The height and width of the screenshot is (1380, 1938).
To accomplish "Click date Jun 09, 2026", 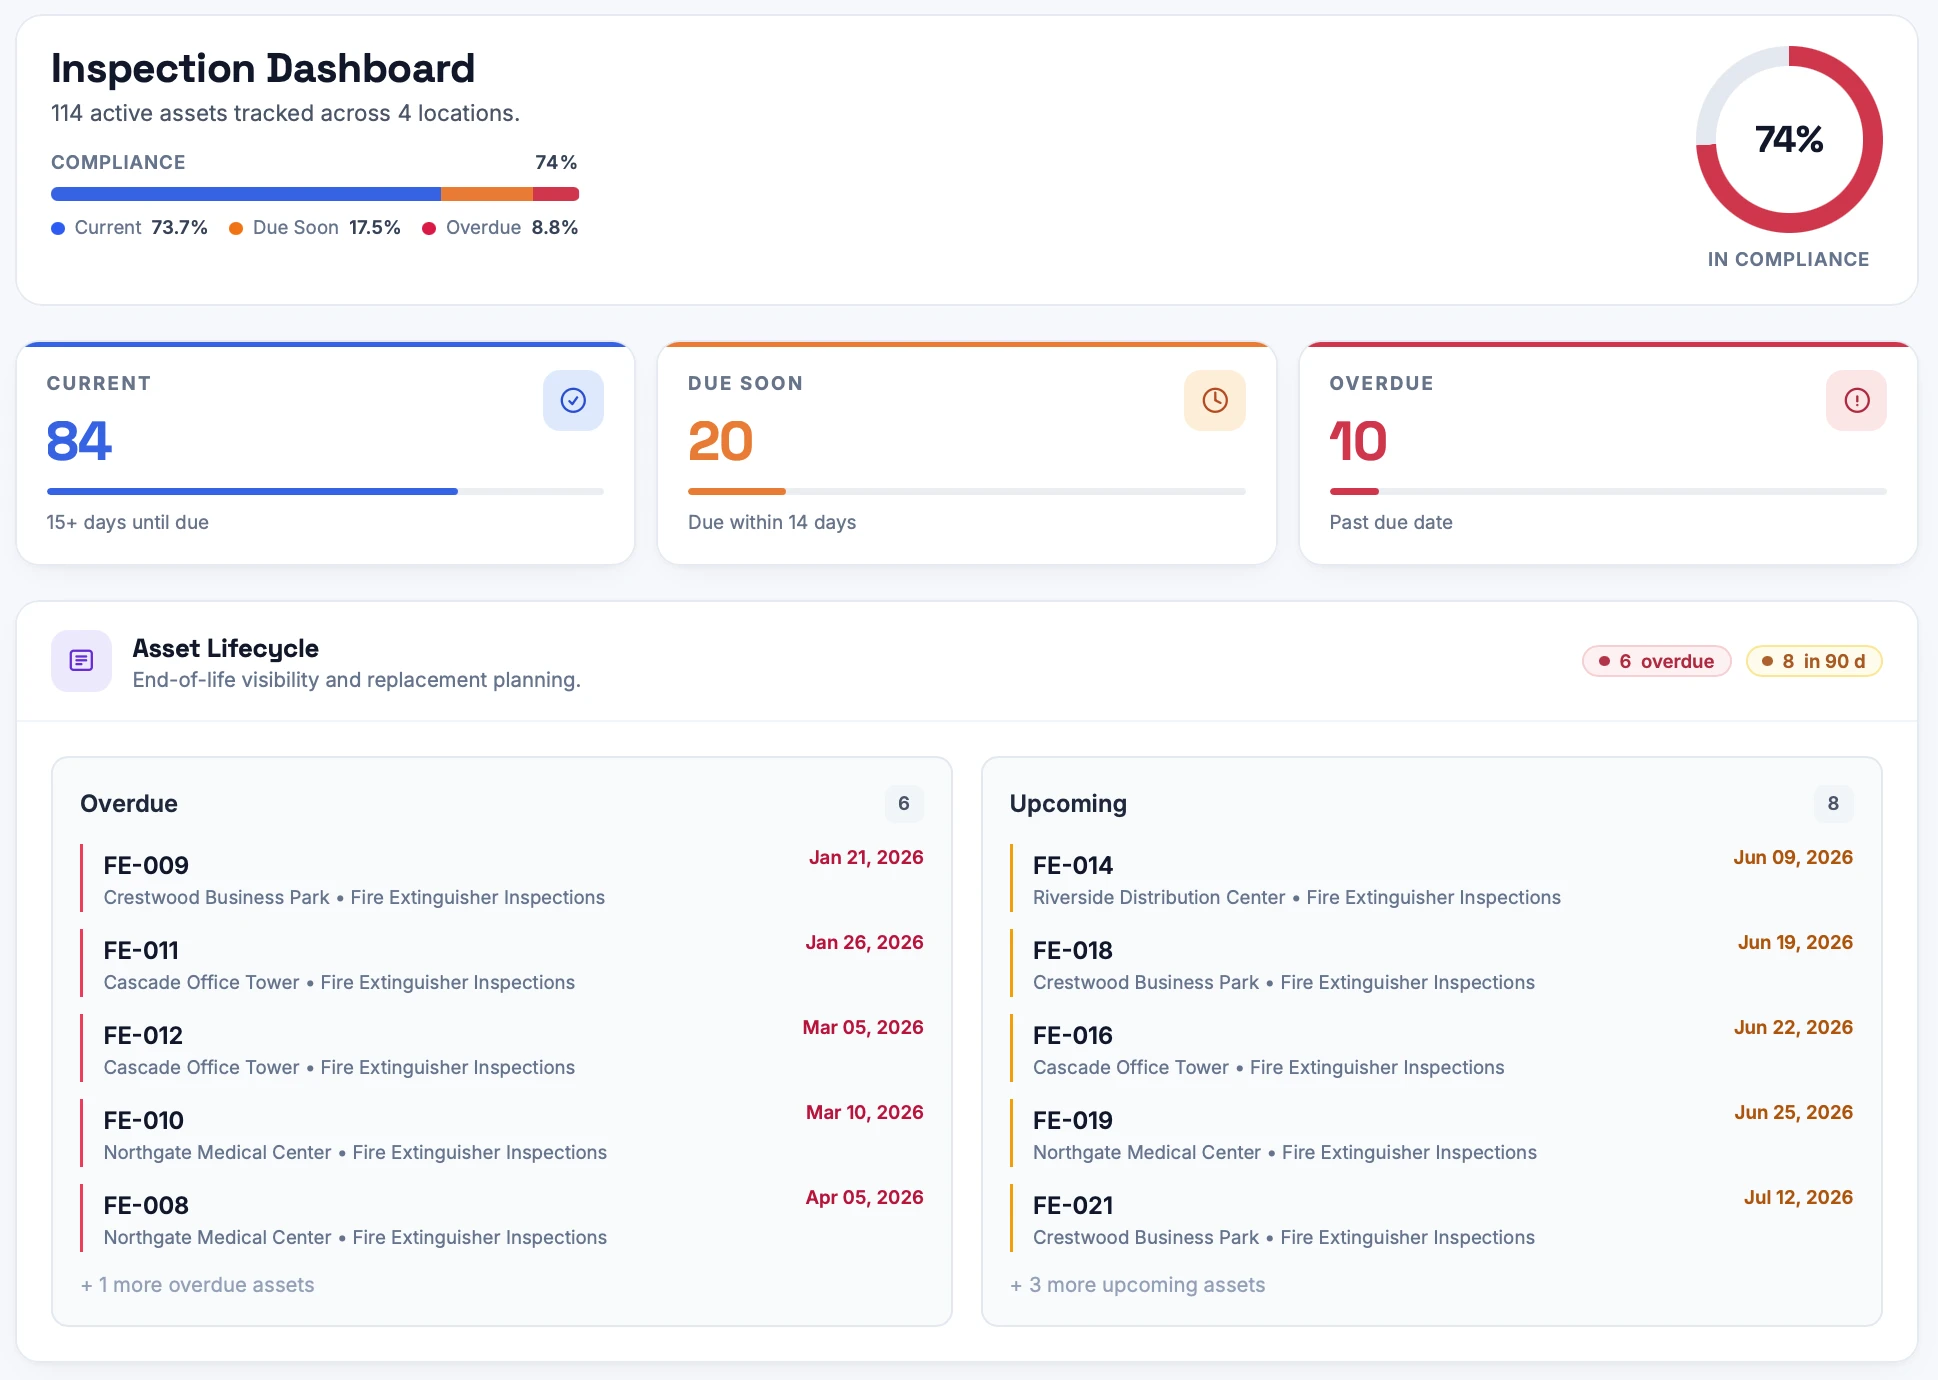I will click(1793, 858).
